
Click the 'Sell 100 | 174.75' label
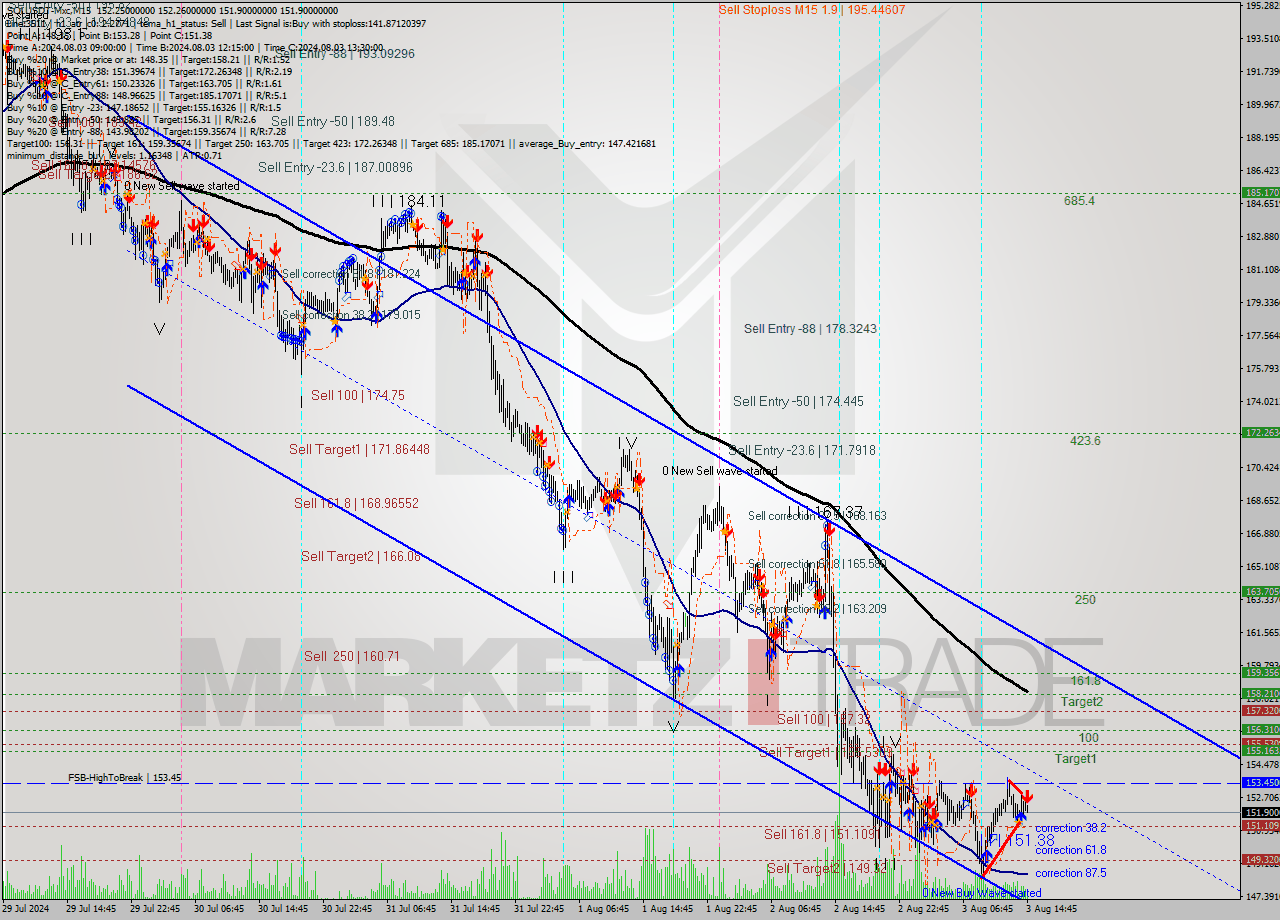point(358,395)
